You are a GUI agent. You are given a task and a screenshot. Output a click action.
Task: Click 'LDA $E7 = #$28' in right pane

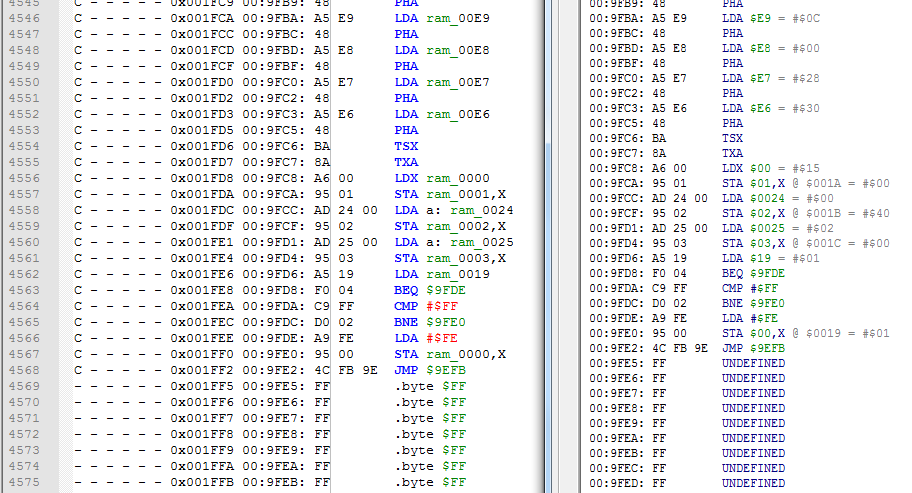(771, 78)
